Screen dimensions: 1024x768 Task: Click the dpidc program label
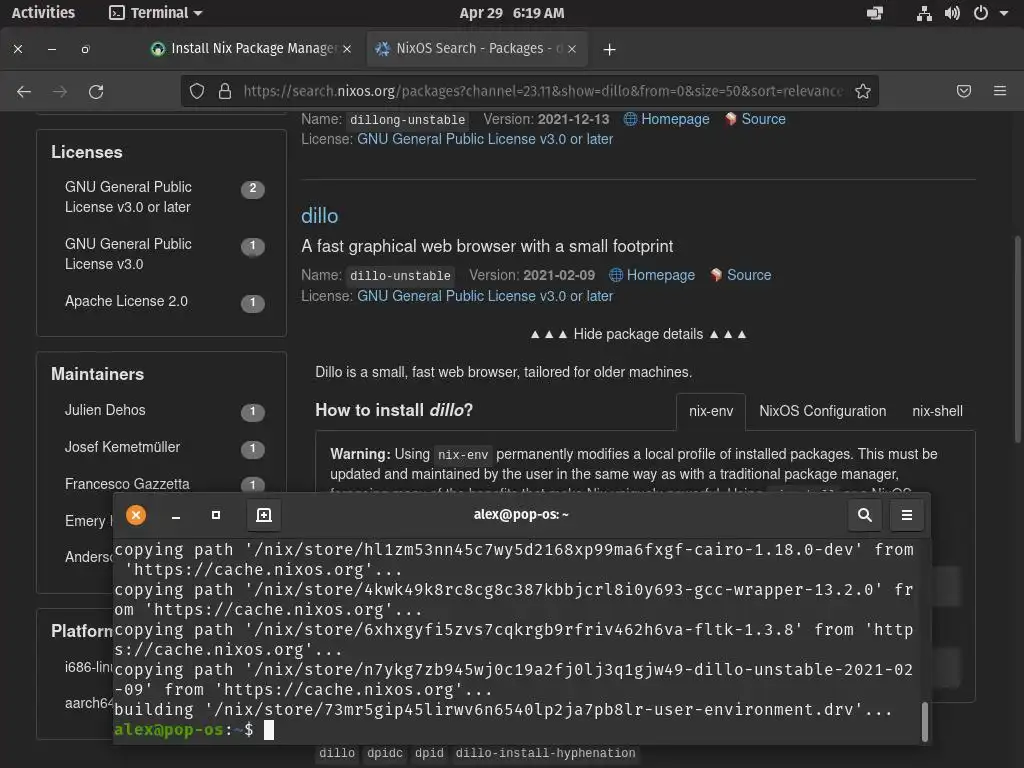pyautogui.click(x=385, y=753)
